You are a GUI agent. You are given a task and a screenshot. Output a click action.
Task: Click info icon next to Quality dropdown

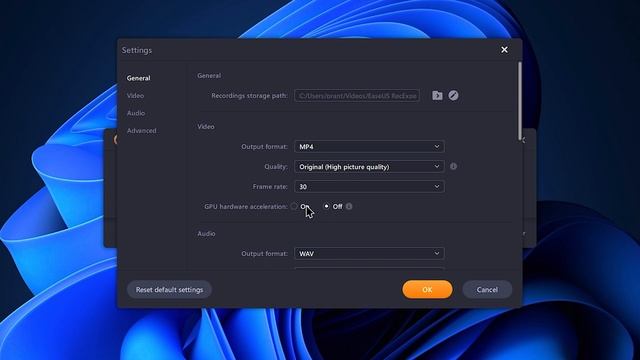point(453,167)
